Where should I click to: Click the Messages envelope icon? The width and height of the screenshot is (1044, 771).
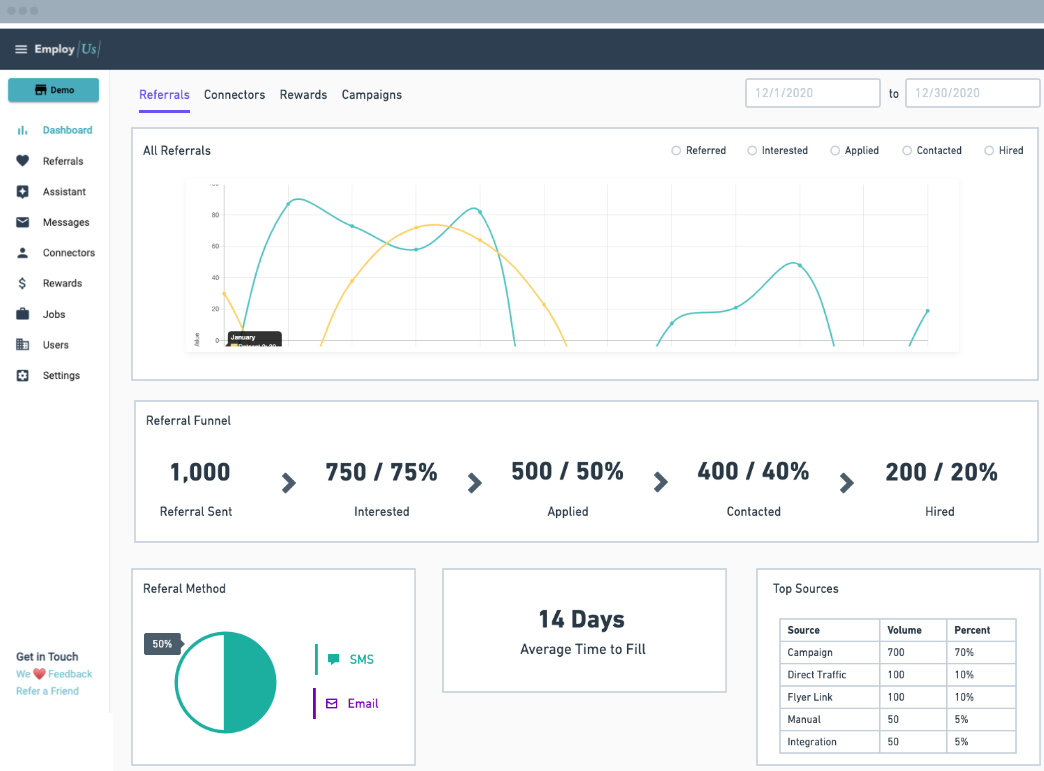[x=23, y=222]
